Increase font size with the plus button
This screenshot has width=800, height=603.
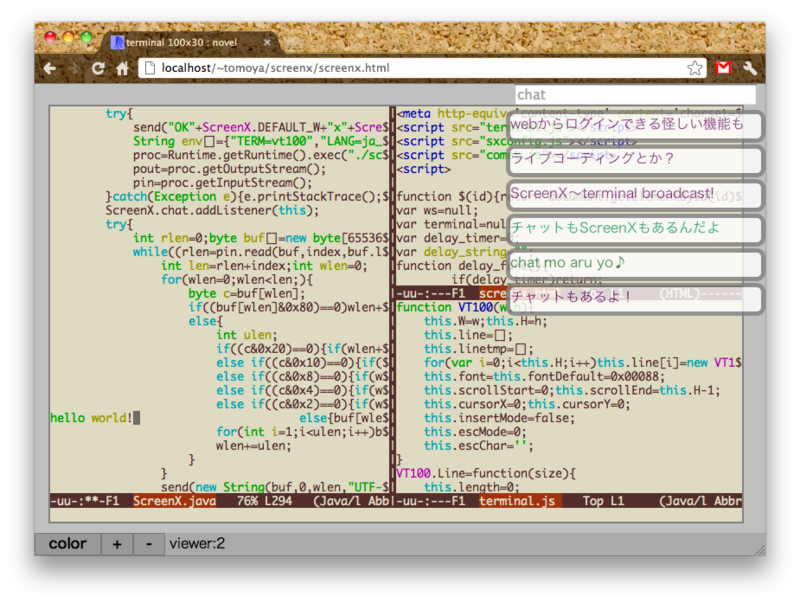coord(117,544)
